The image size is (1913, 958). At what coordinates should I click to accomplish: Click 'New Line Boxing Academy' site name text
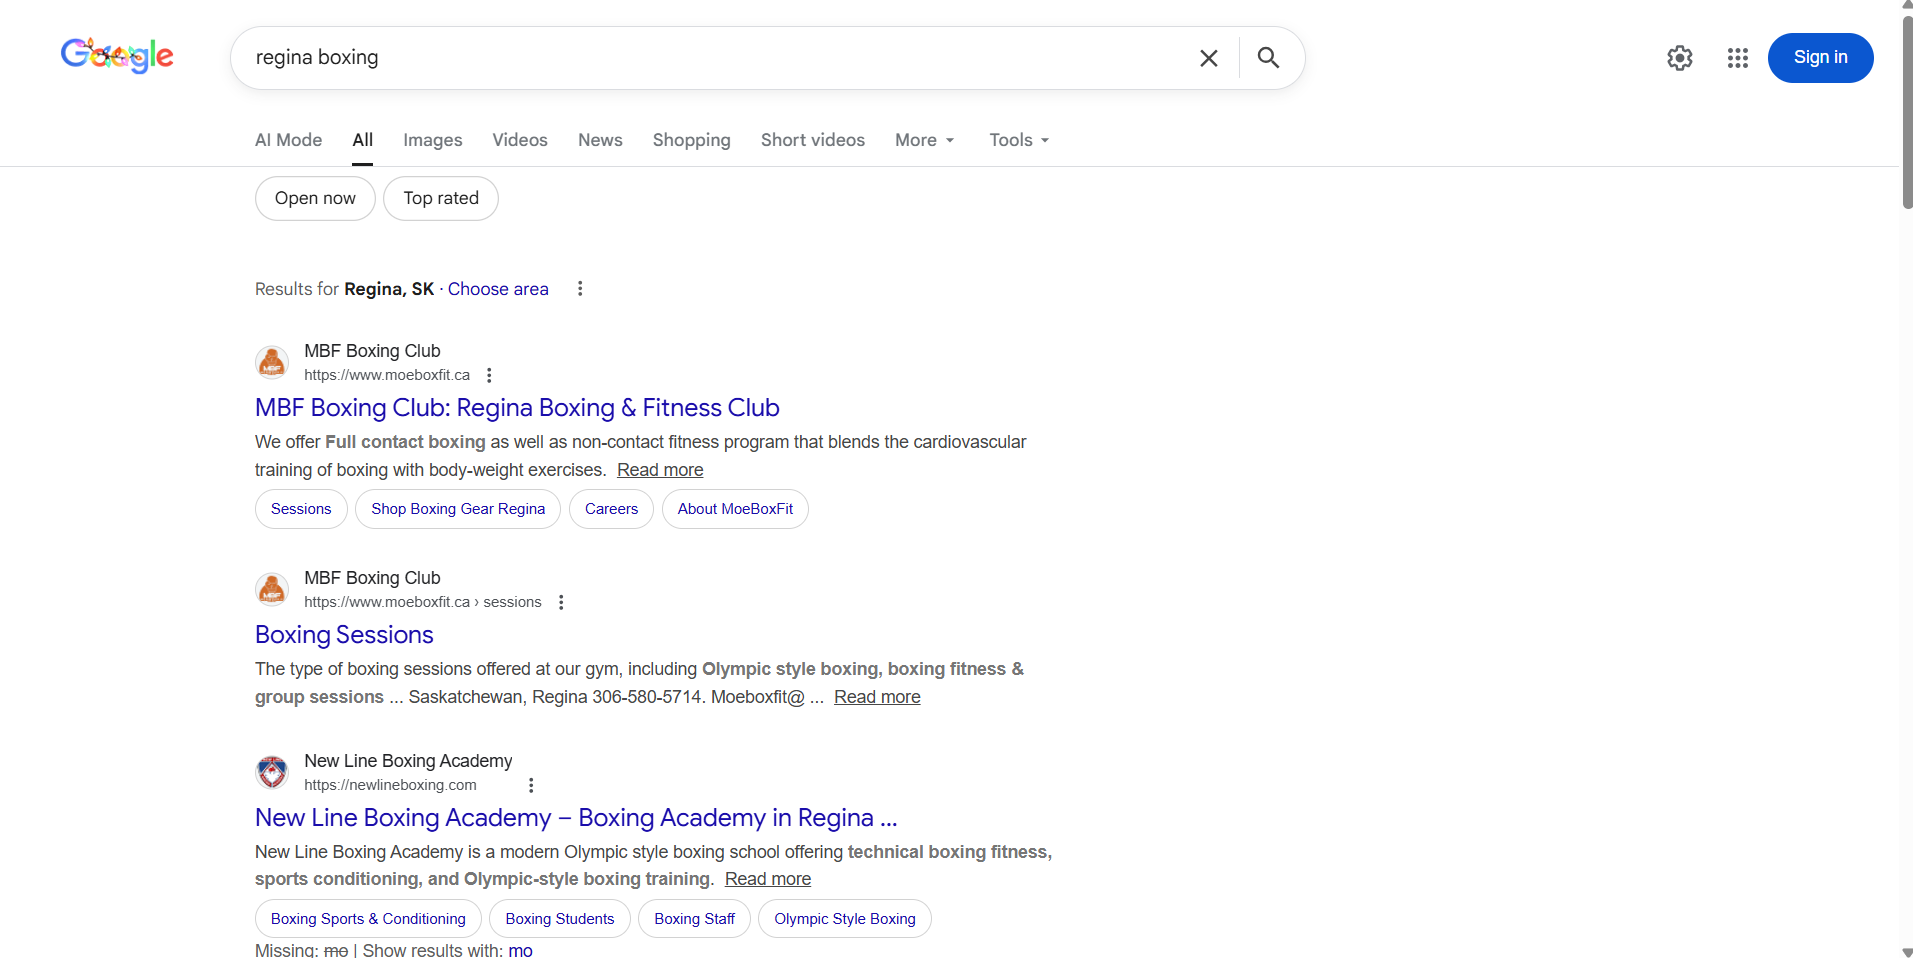click(408, 761)
